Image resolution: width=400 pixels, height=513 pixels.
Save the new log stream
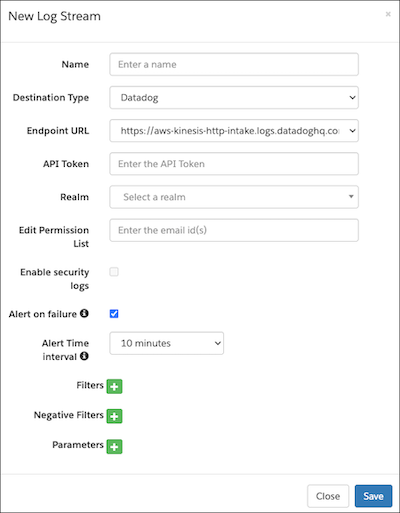coord(373,496)
